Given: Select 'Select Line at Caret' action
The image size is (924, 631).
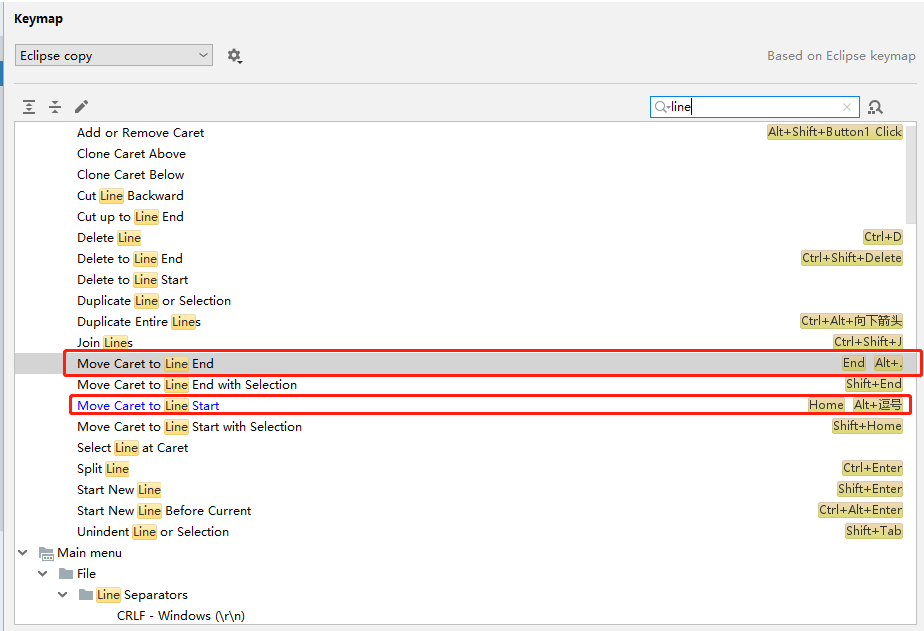Looking at the screenshot, I should pos(133,448).
